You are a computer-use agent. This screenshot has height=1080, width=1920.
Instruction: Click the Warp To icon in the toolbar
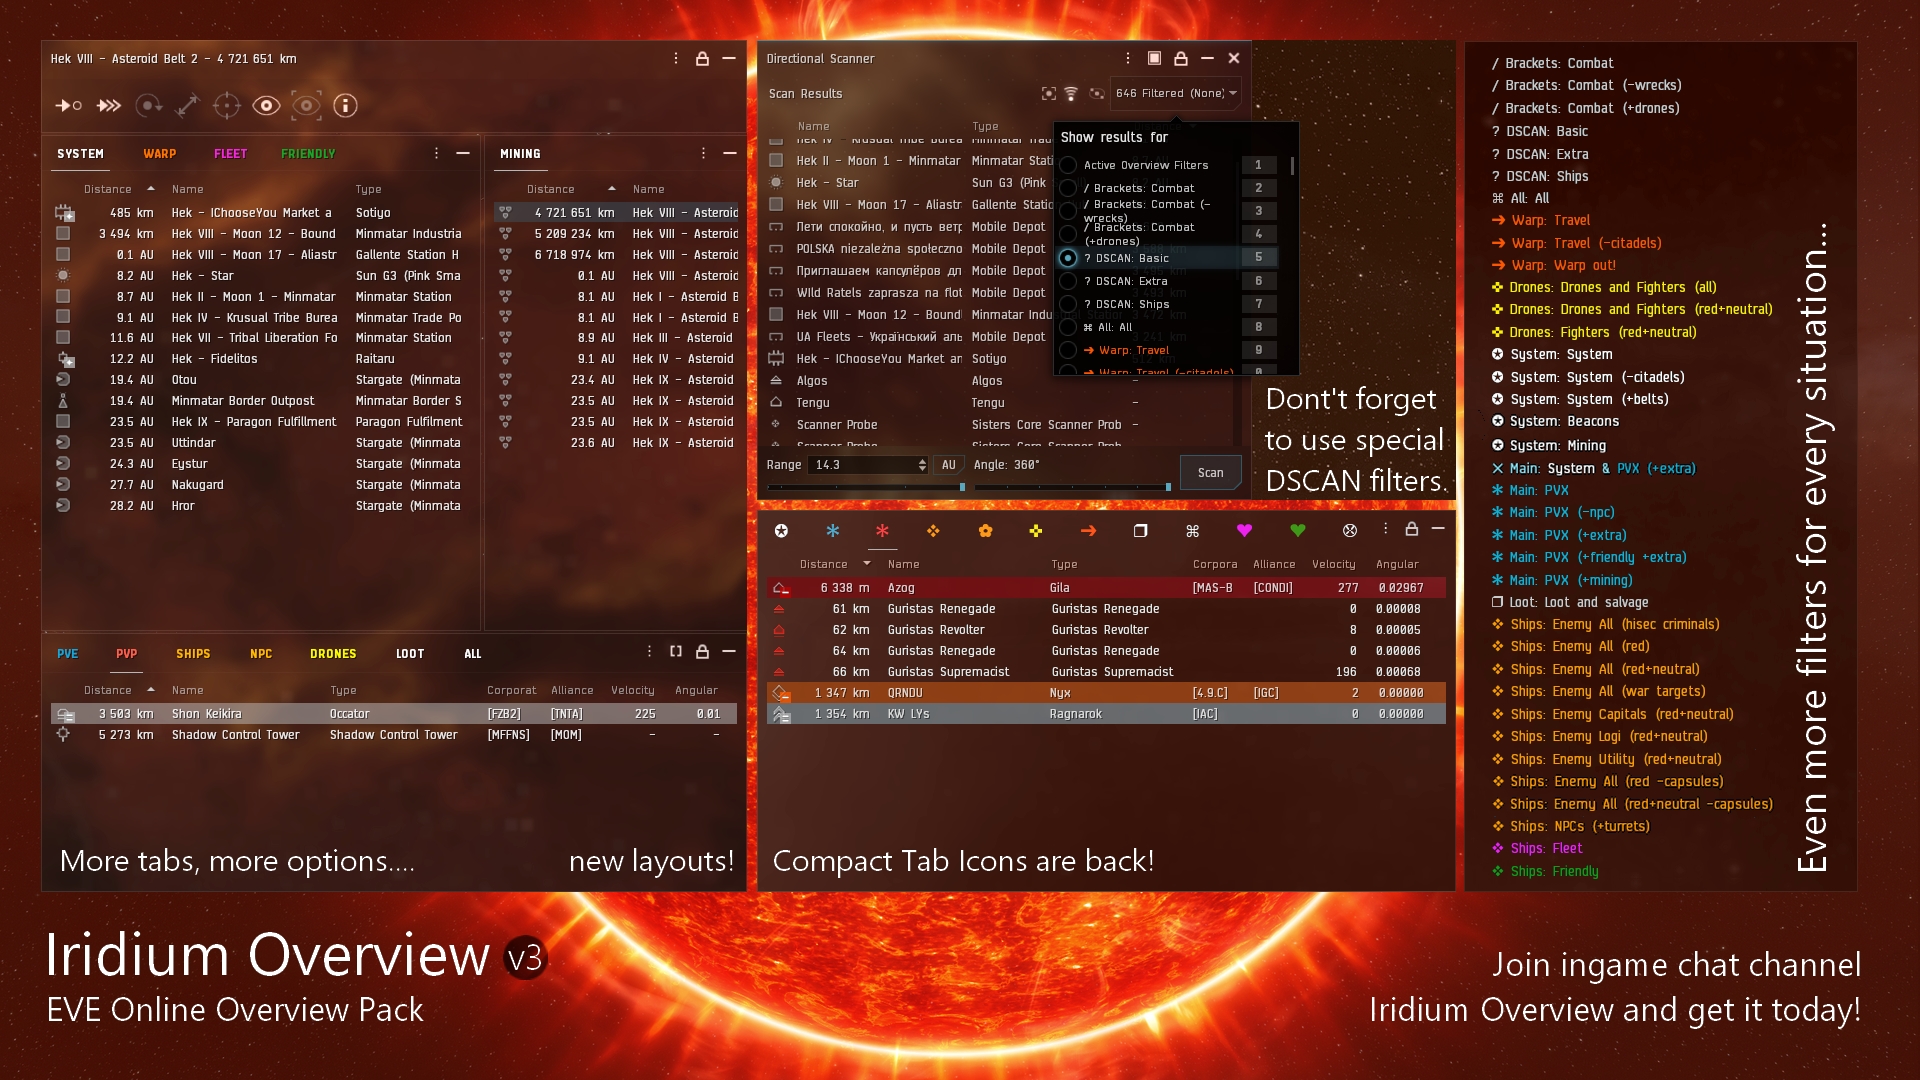108,105
